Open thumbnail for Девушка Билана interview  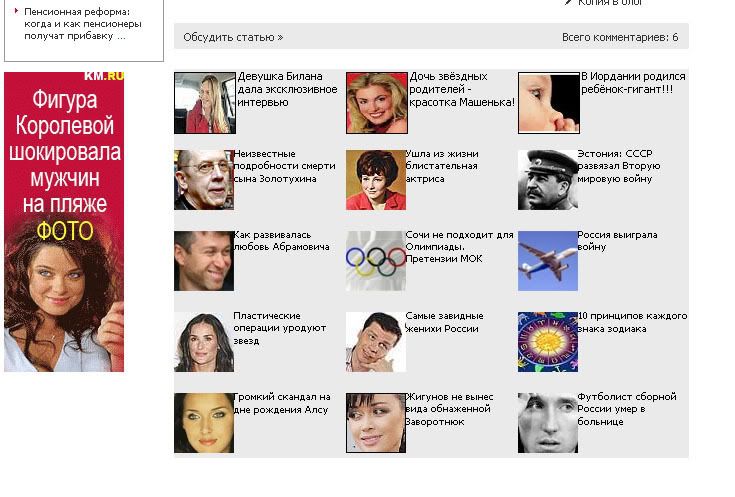(x=205, y=103)
